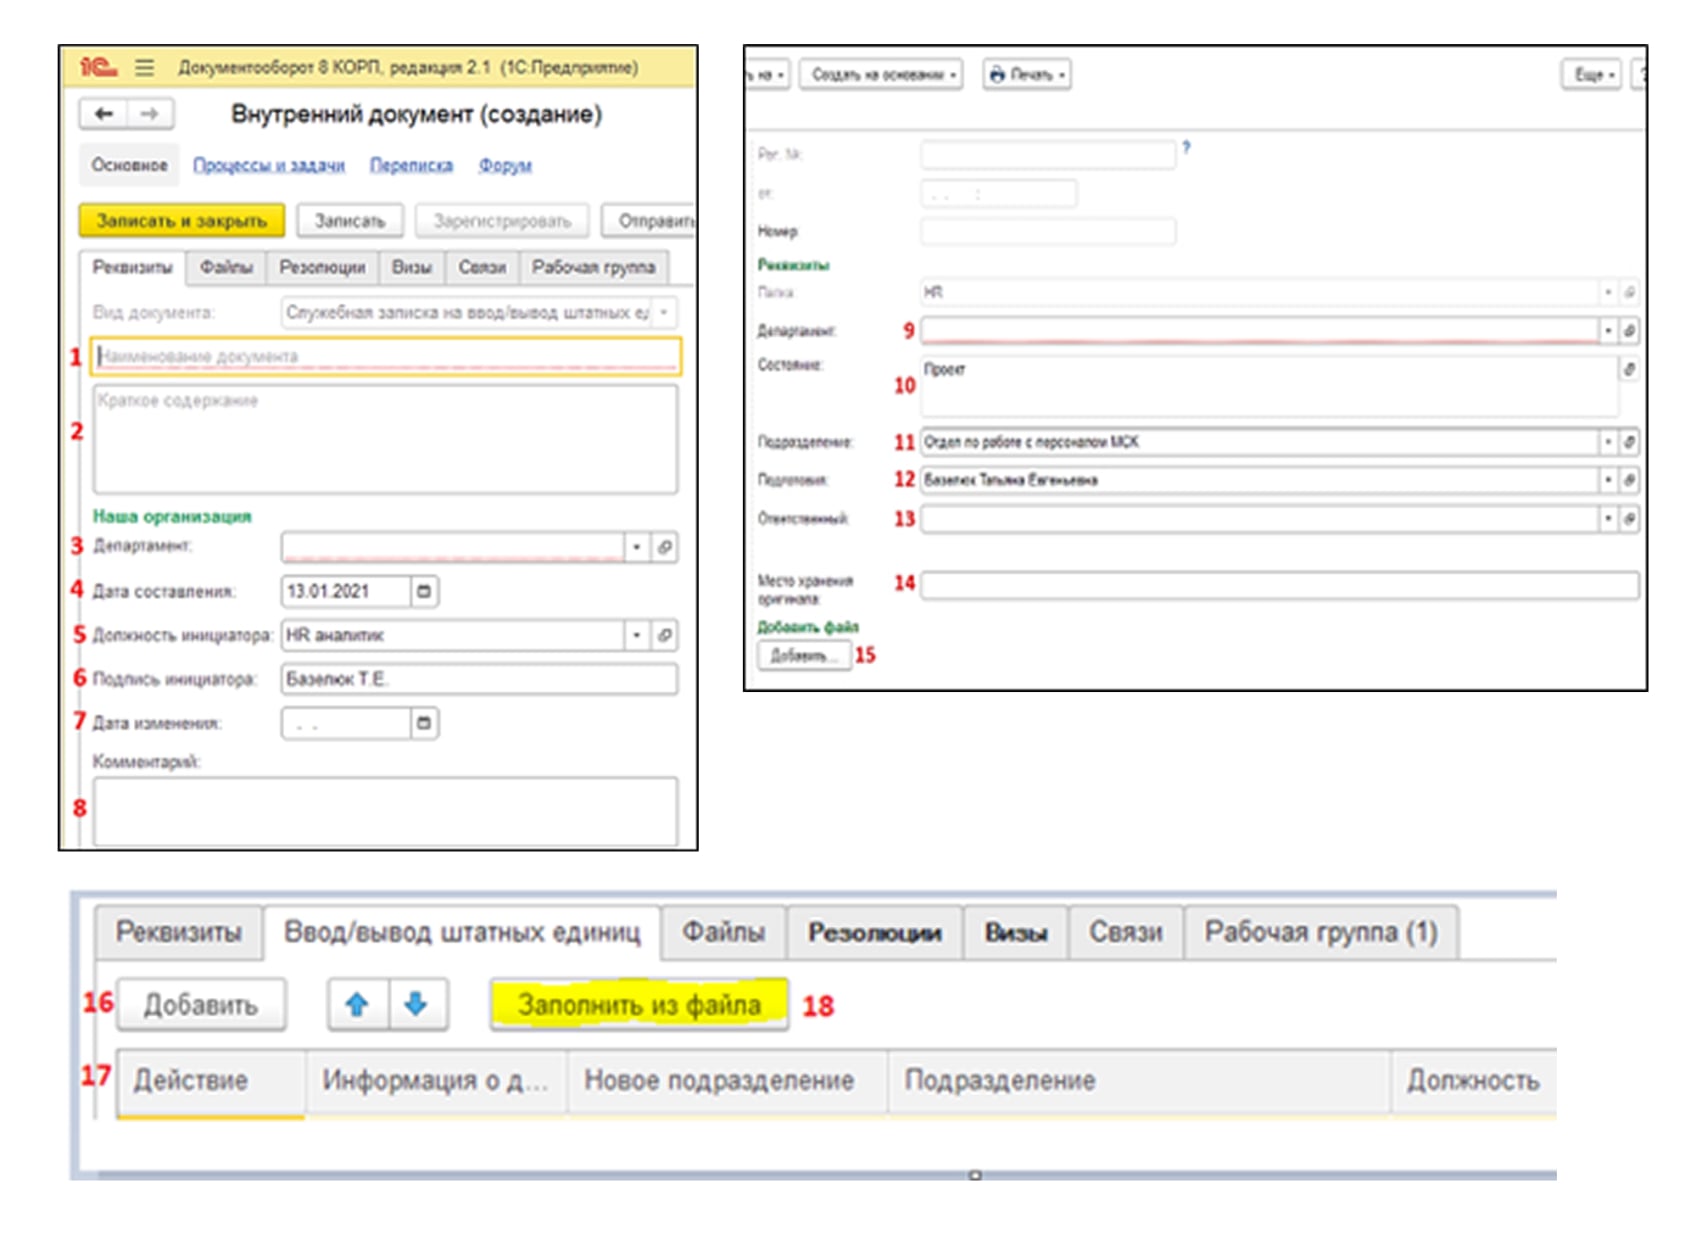Open the hamburger main menu icon

coord(145,67)
